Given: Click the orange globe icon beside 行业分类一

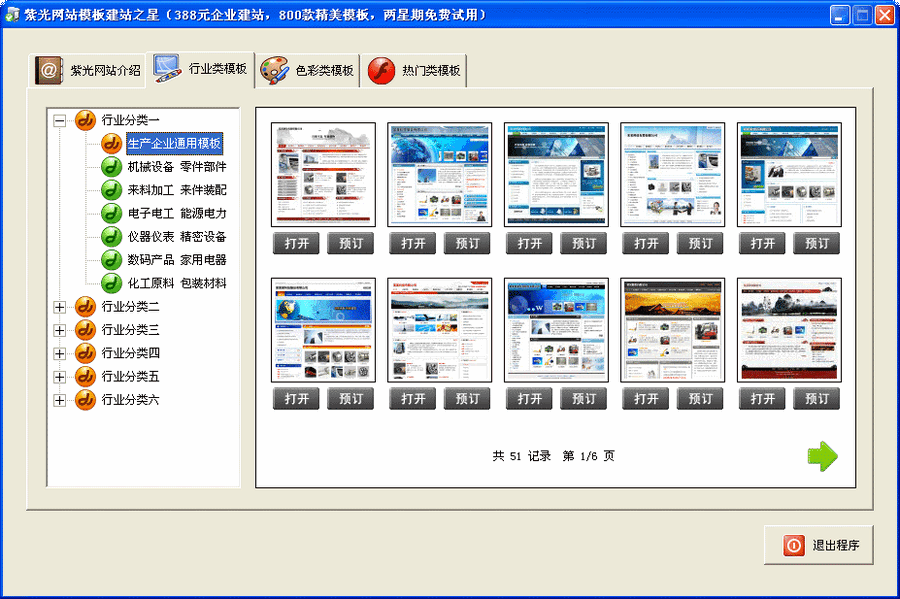Looking at the screenshot, I should point(84,121).
